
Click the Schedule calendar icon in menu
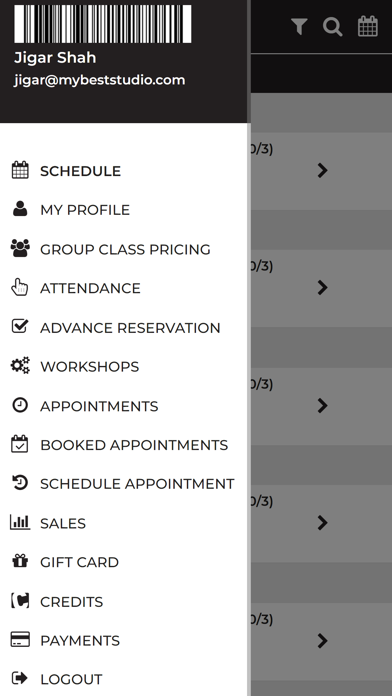click(x=20, y=170)
